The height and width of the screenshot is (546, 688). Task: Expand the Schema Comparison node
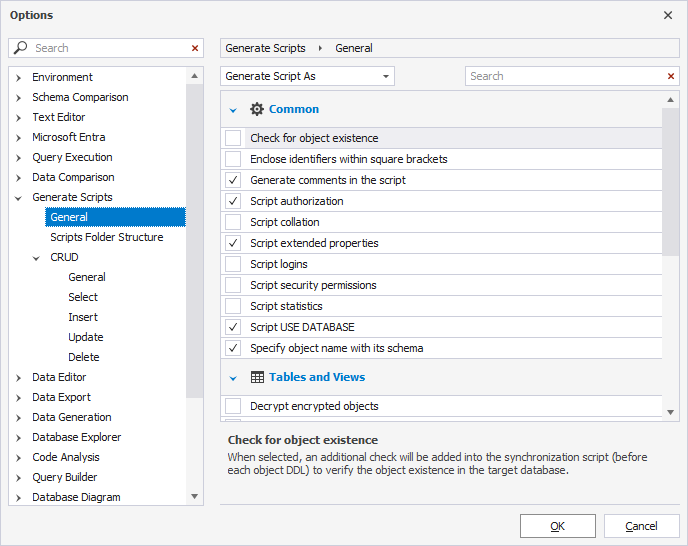tap(18, 98)
